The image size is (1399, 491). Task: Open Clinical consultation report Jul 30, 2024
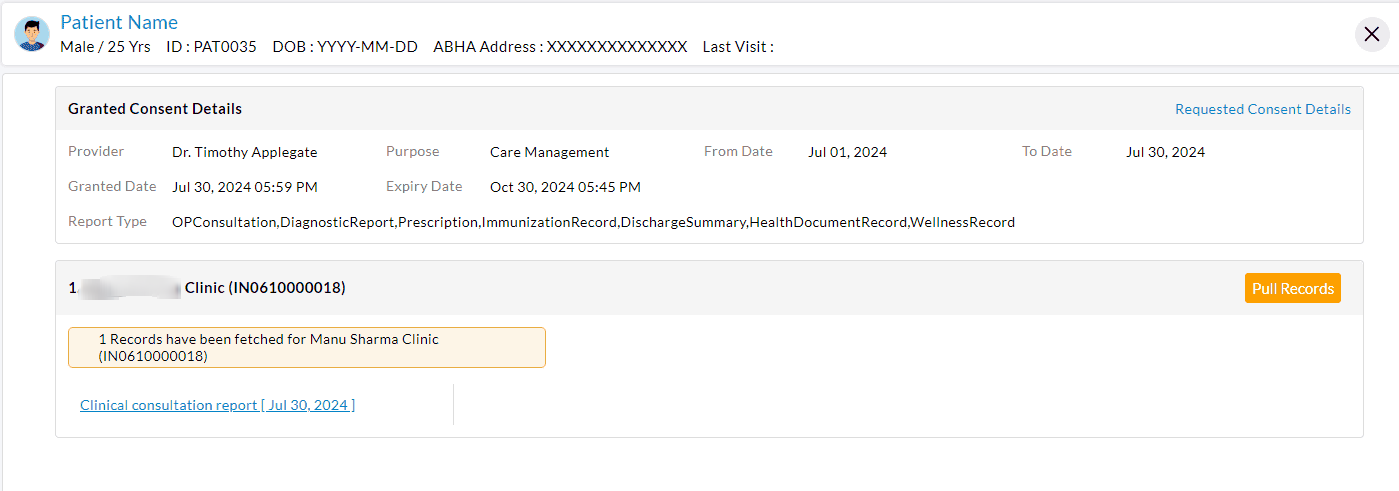tap(217, 405)
